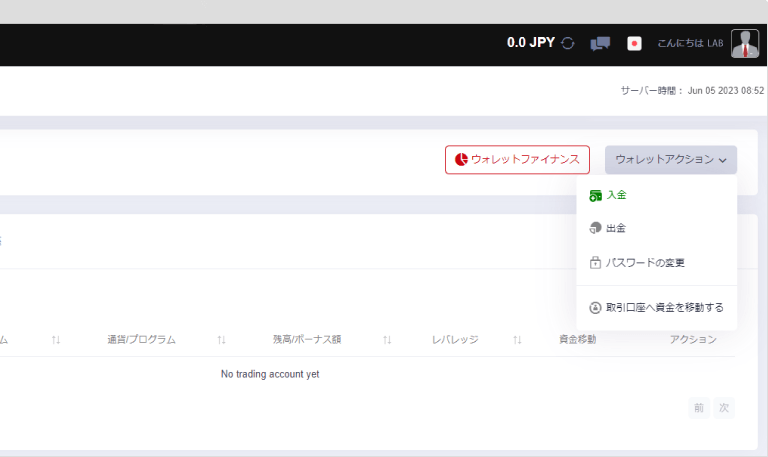Click the 通貨/プログラム column header
Image resolution: width=768 pixels, height=457 pixels.
(x=142, y=339)
